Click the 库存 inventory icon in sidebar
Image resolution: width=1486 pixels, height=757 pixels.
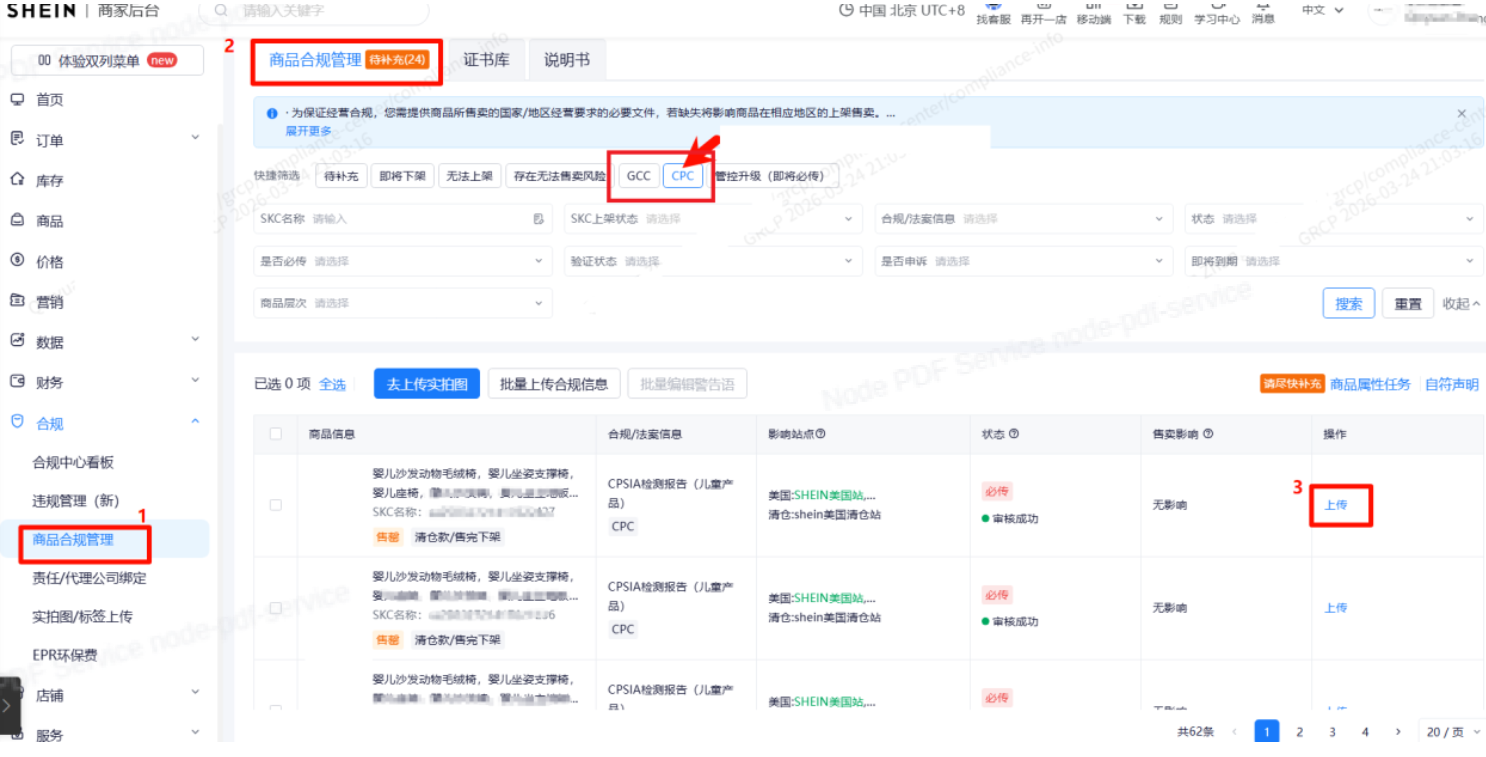[x=16, y=180]
